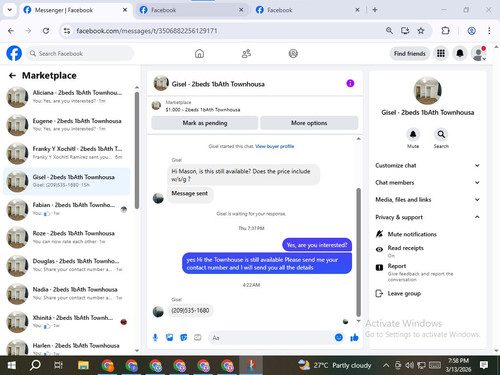Open the Windows Start menu

pos(12,365)
